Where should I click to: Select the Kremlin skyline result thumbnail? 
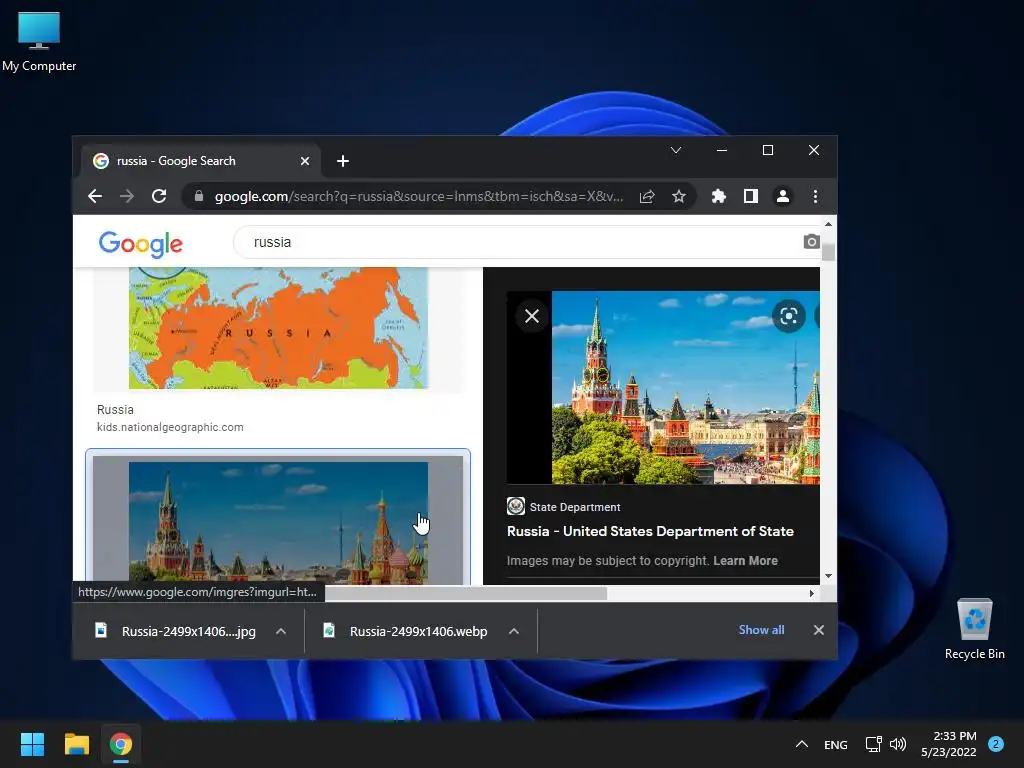coord(278,522)
